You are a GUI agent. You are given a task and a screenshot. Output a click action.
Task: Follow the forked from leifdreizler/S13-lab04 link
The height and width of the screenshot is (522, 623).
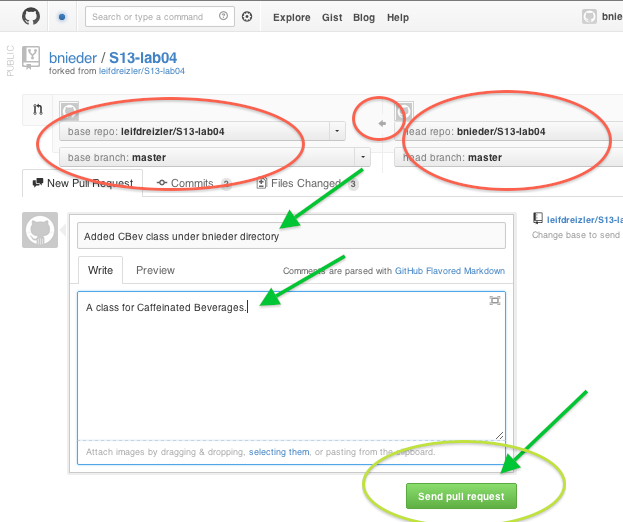[x=141, y=71]
